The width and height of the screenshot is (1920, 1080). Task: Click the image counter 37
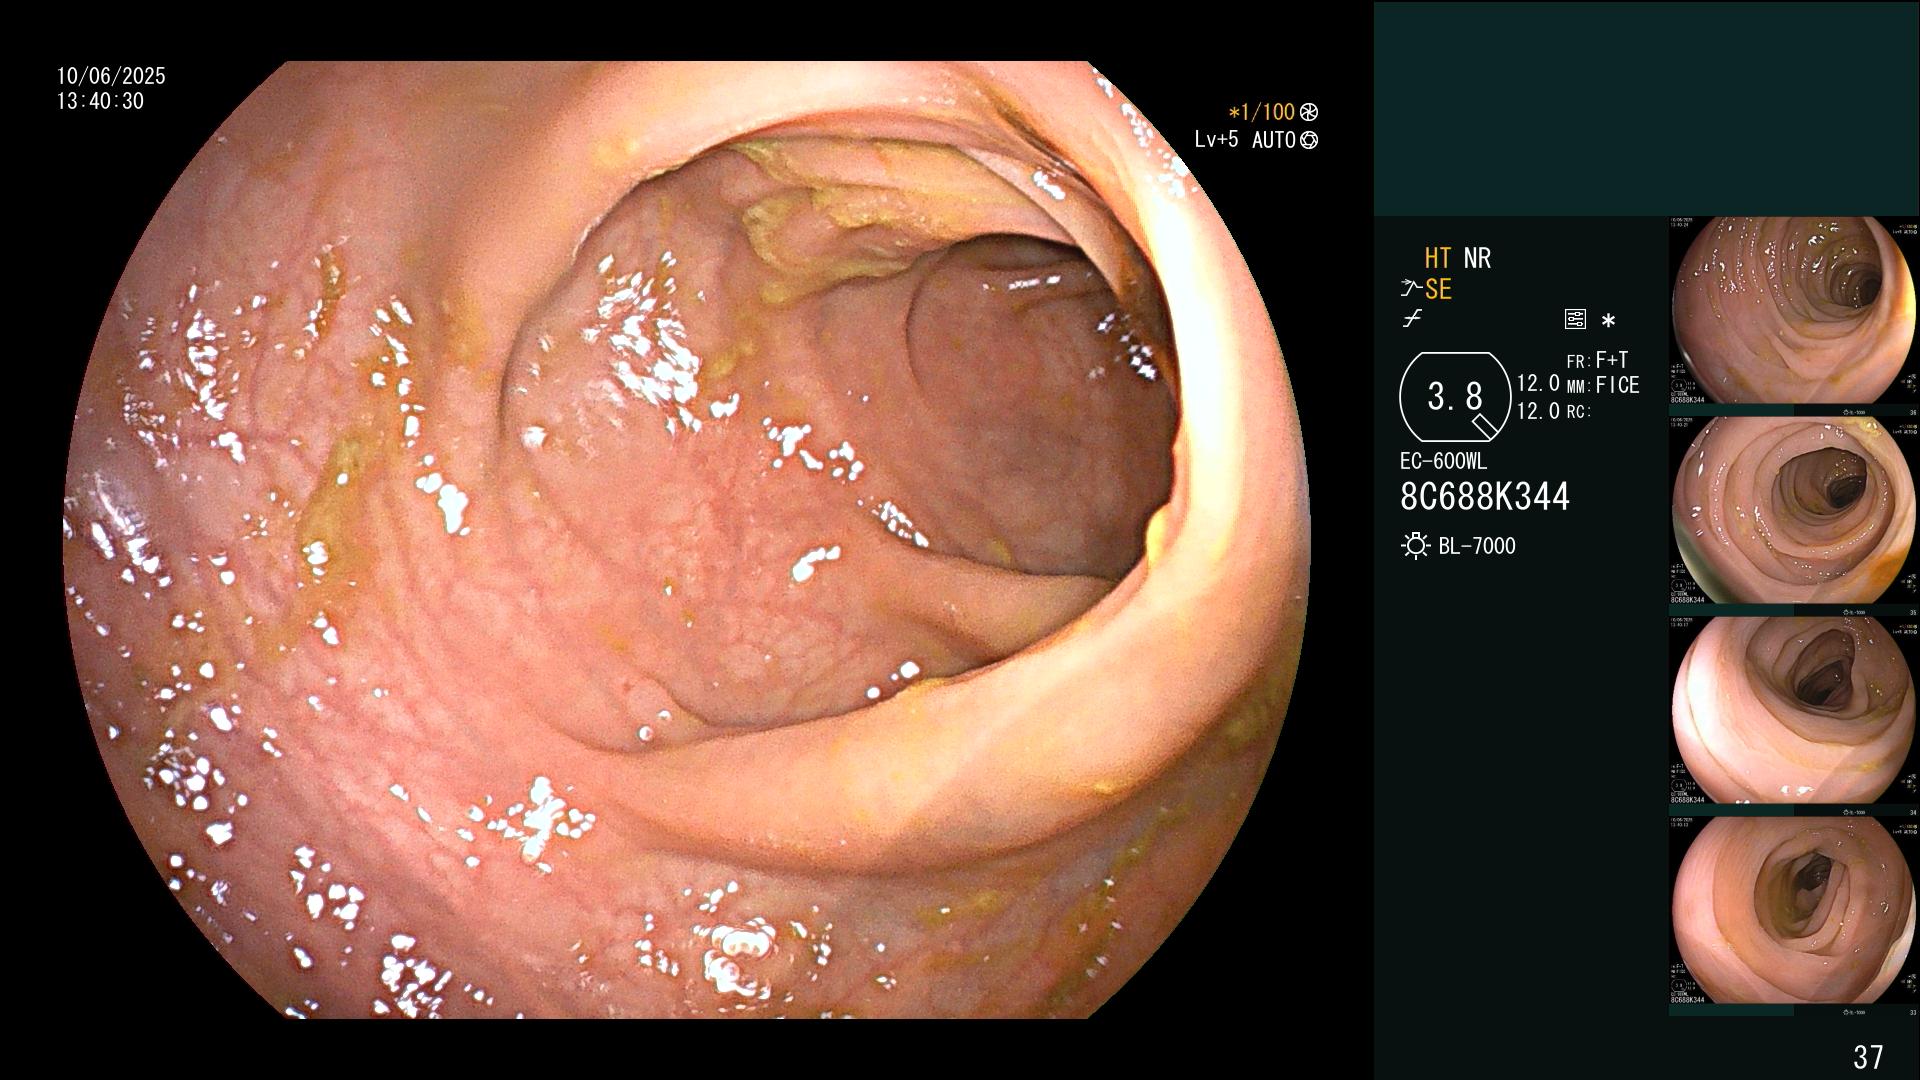click(1868, 1057)
